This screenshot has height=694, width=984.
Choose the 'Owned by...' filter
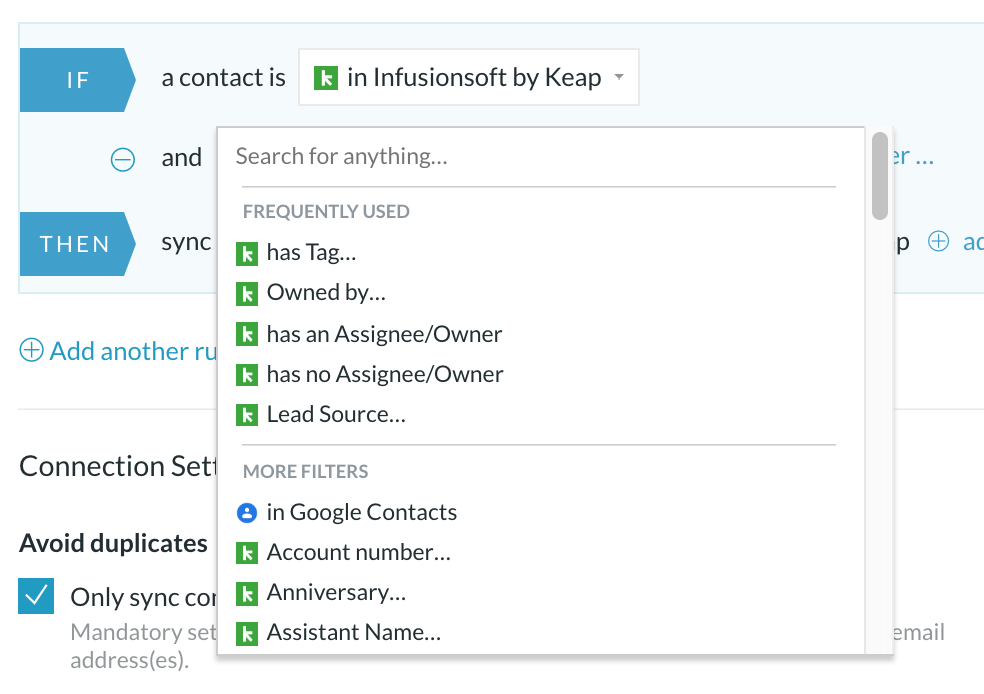click(326, 292)
